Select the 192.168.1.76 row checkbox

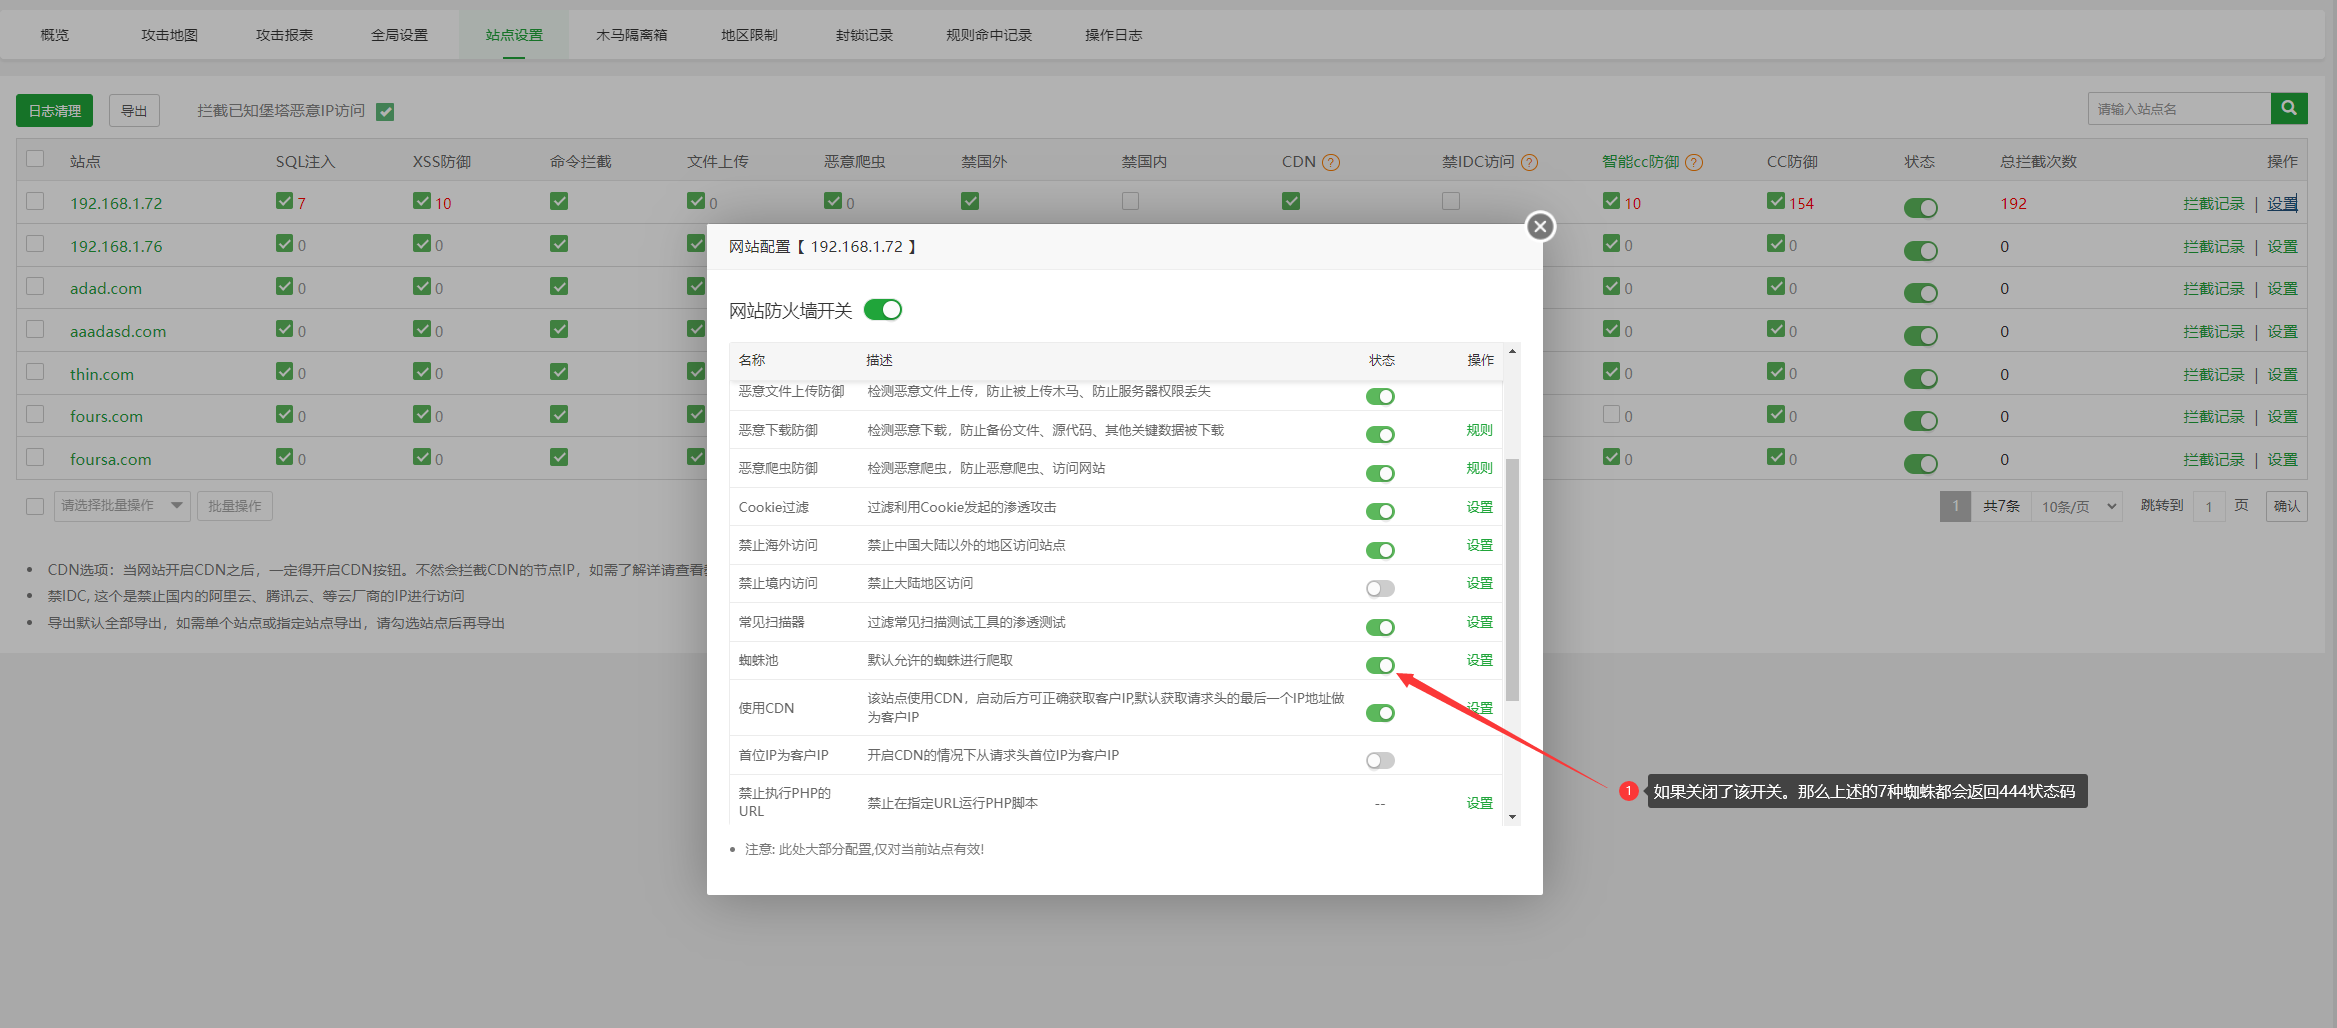pos(35,244)
